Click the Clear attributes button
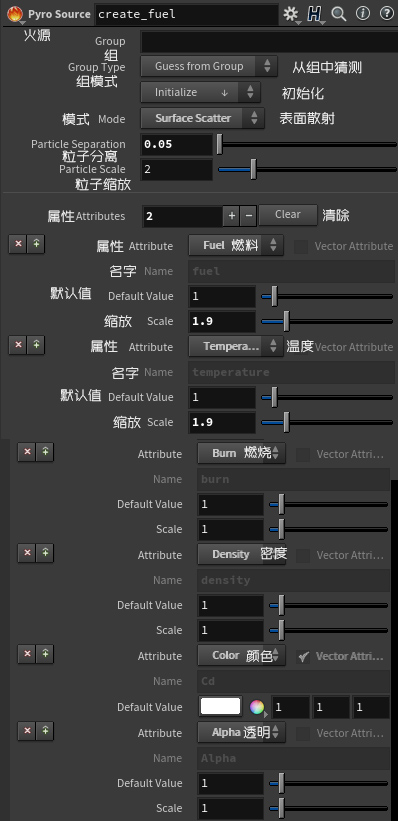398x821 pixels. [288, 215]
